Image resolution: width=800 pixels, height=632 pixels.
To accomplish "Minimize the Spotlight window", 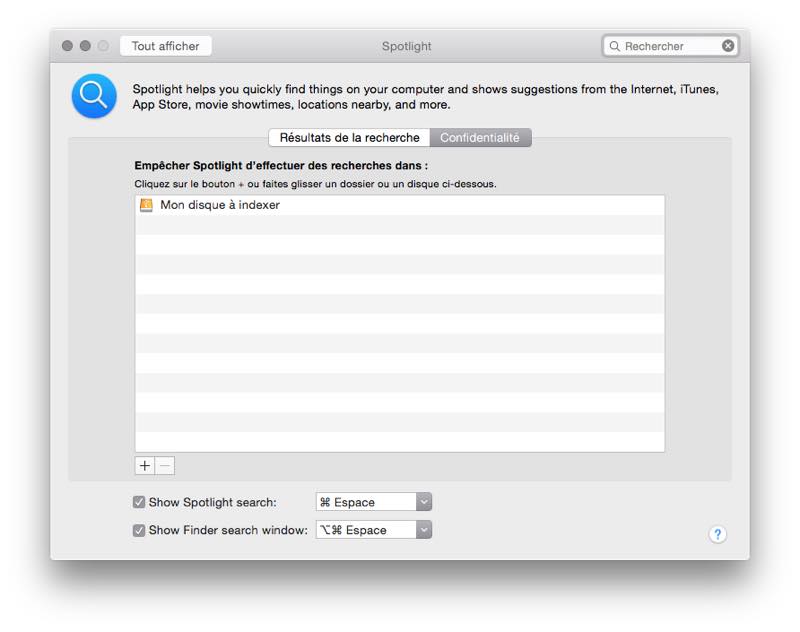I will point(85,46).
